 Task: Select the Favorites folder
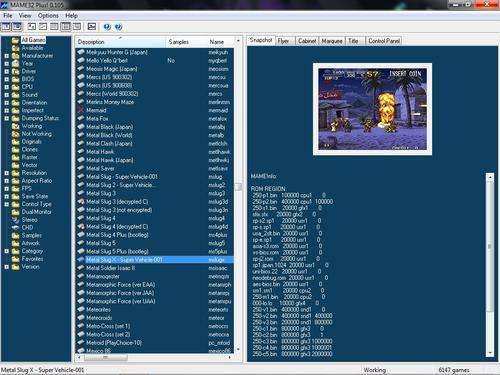tap(32, 259)
